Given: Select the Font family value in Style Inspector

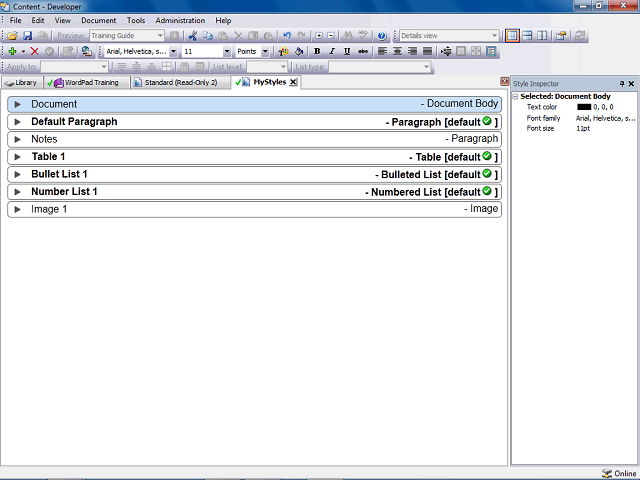Looking at the screenshot, I should tap(605, 118).
